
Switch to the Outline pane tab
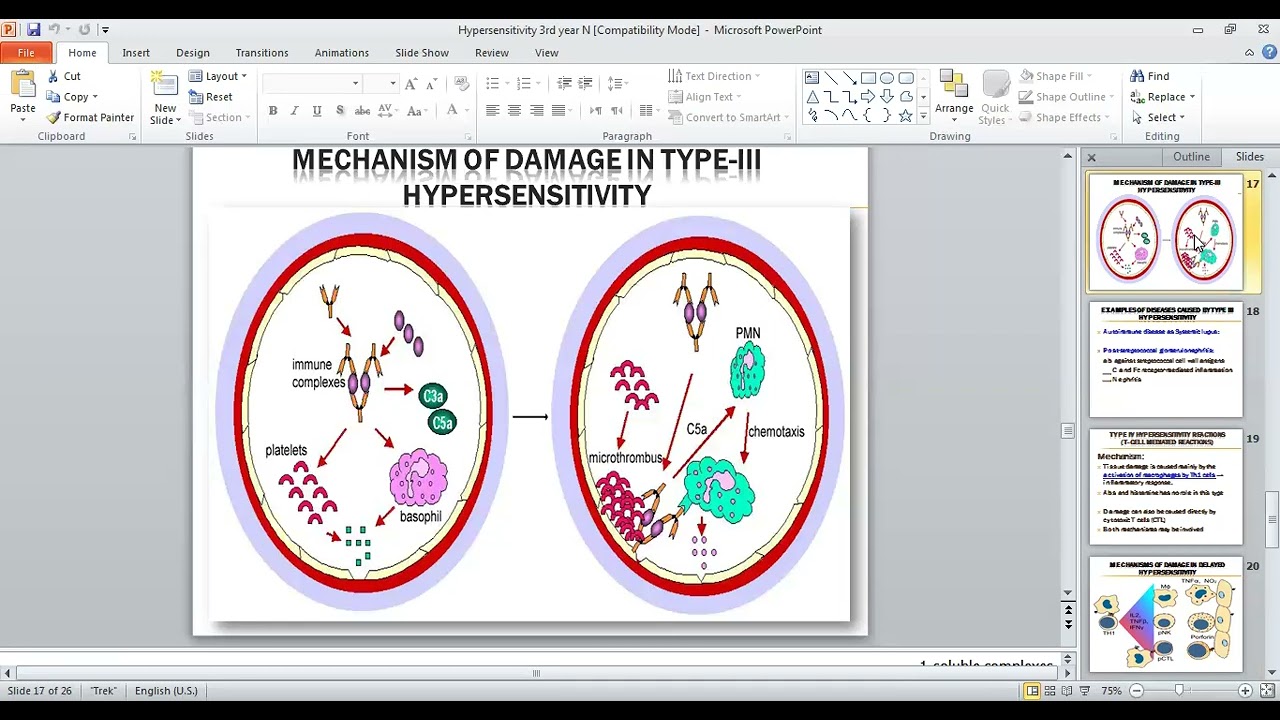1191,157
